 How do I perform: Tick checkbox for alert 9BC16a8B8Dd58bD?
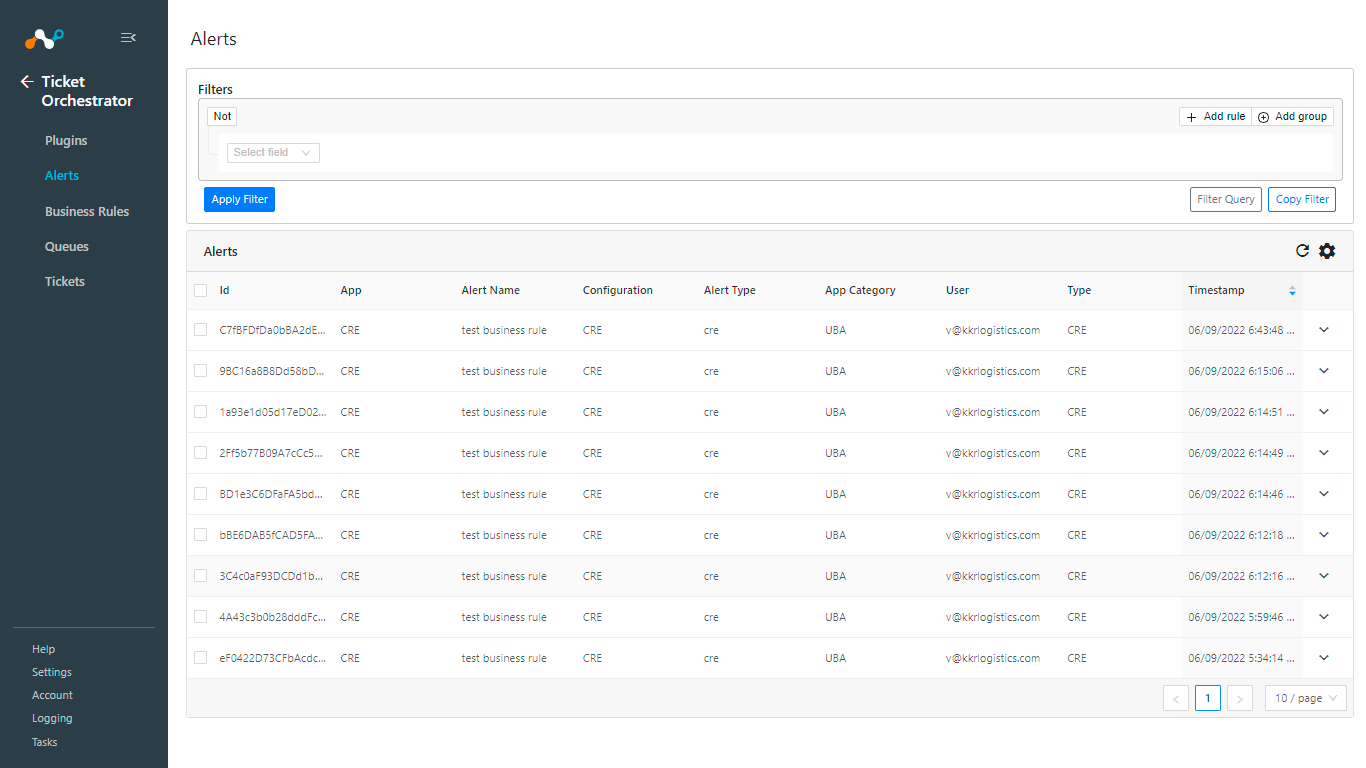[x=201, y=371]
